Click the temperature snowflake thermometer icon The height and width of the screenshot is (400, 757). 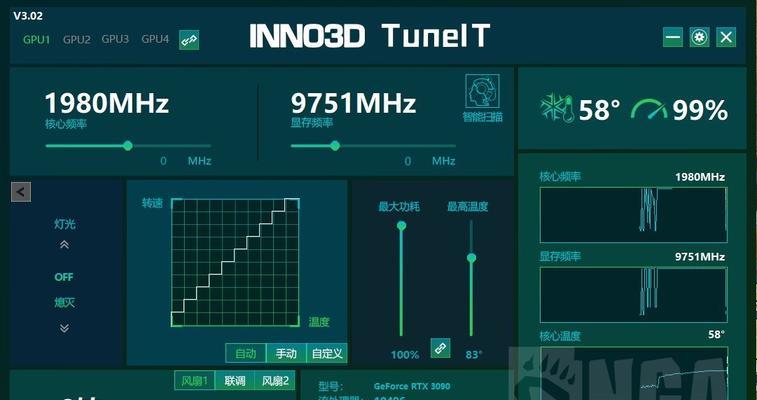[x=557, y=108]
